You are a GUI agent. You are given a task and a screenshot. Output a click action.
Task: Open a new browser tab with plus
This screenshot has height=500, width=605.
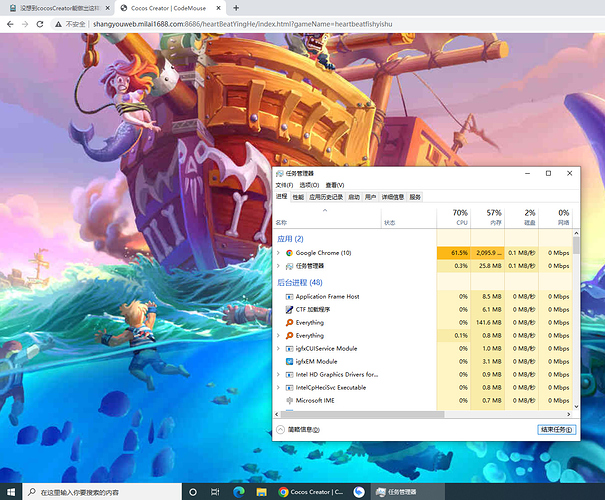pyautogui.click(x=236, y=8)
